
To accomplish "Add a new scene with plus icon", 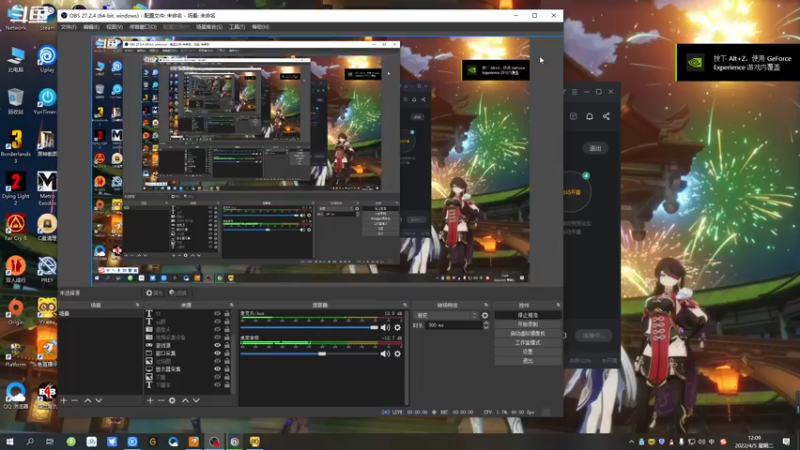I will (x=64, y=401).
